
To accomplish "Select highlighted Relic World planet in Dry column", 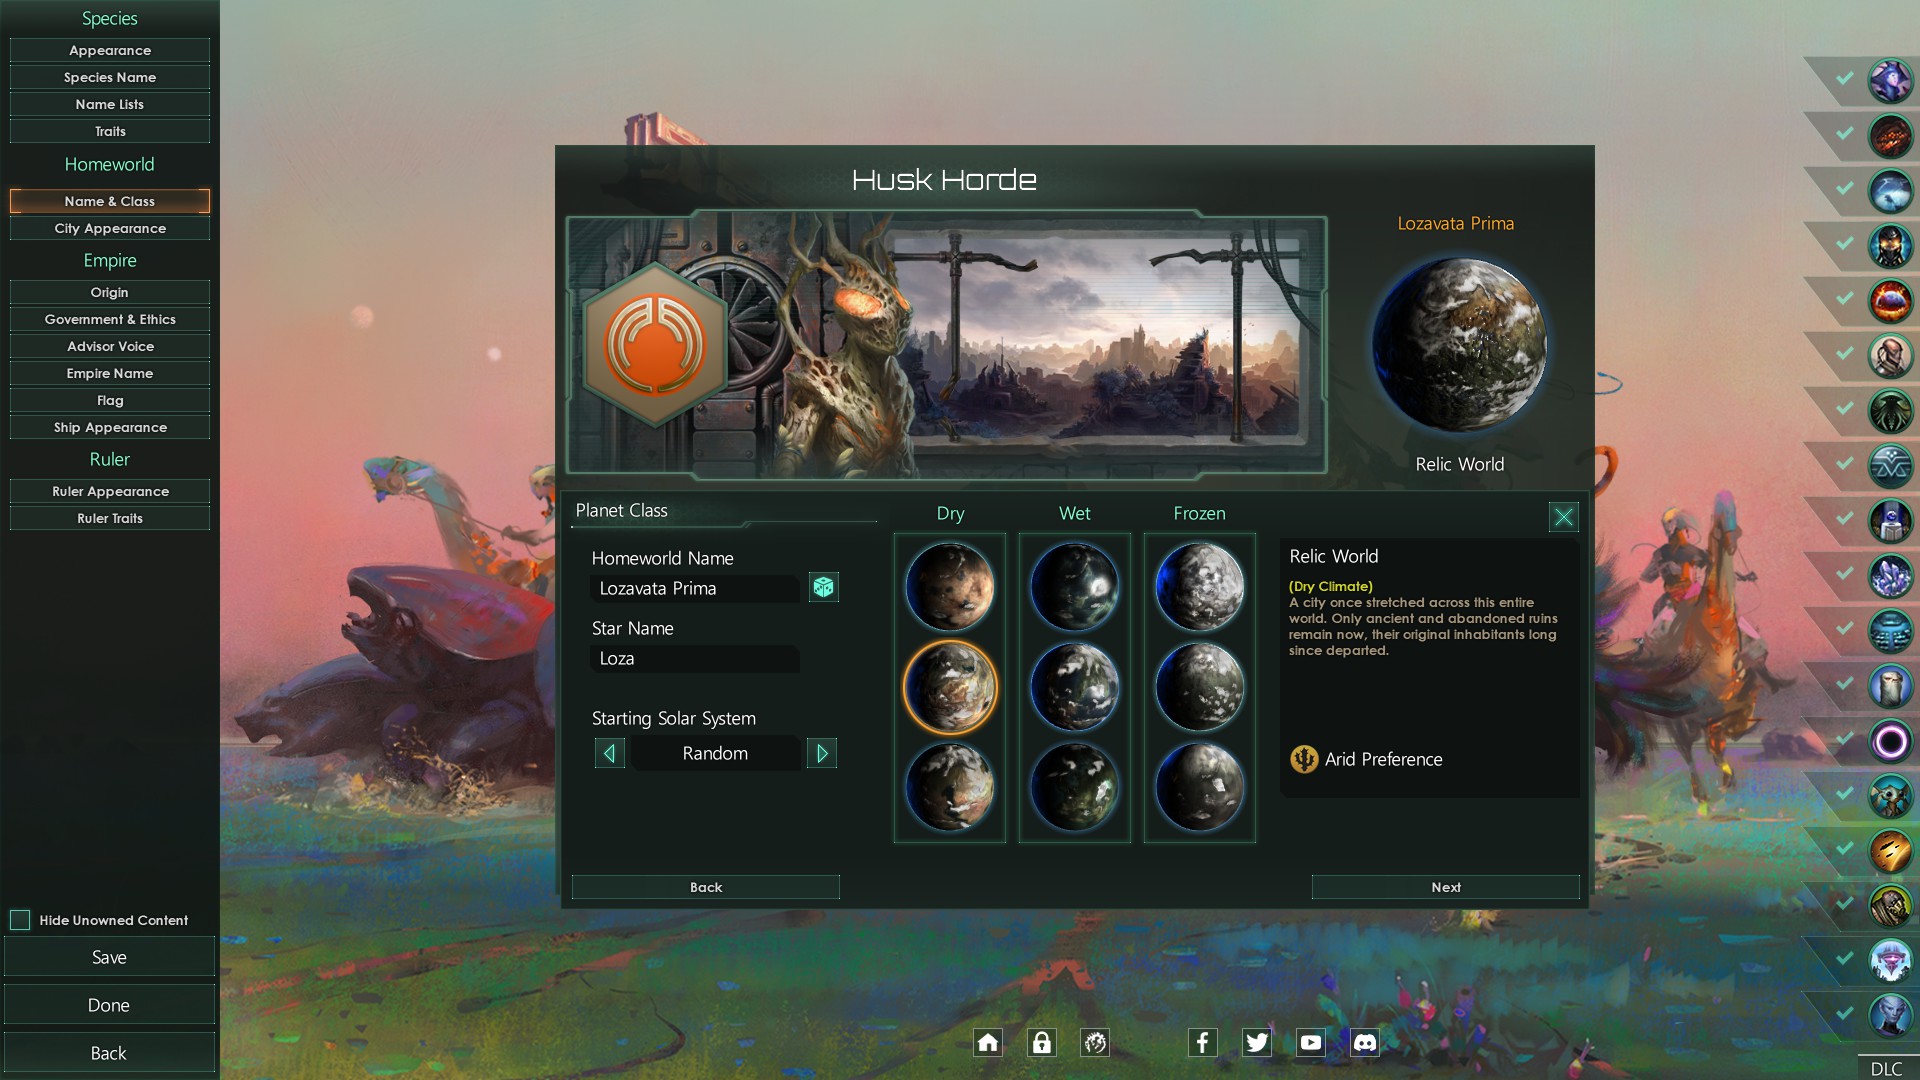I will (x=950, y=688).
